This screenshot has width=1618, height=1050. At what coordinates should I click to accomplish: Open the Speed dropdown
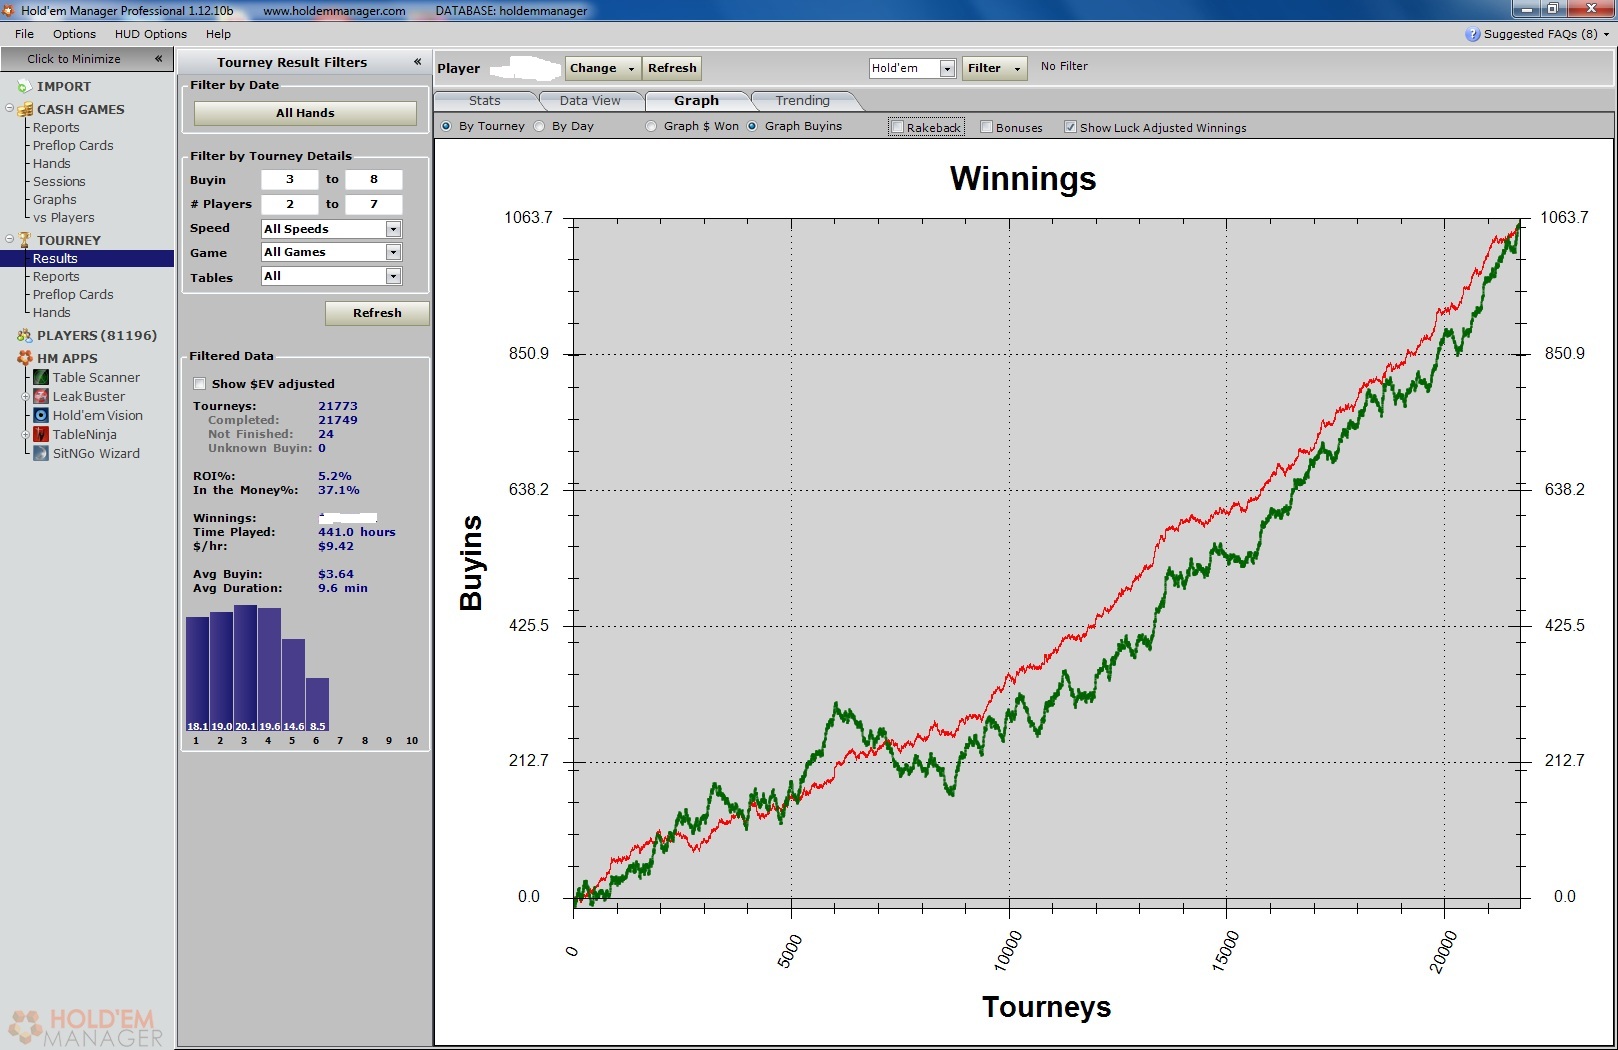coord(393,229)
